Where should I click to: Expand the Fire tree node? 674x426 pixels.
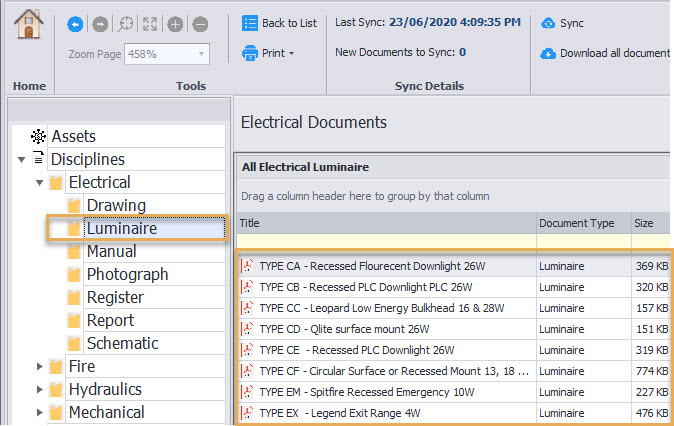[x=40, y=367]
